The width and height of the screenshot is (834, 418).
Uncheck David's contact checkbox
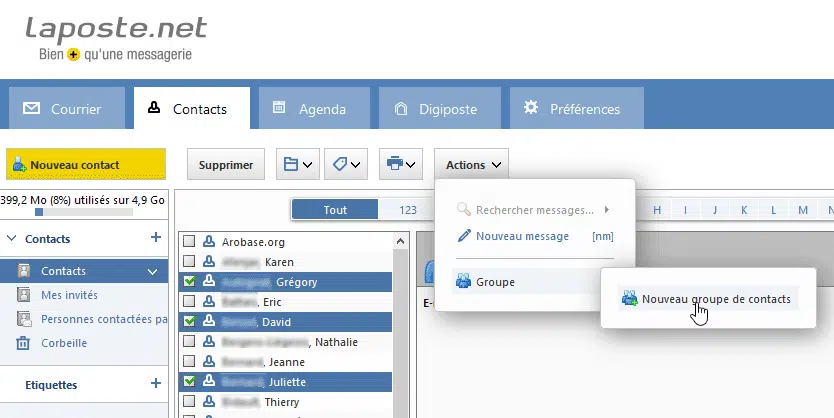pos(189,322)
